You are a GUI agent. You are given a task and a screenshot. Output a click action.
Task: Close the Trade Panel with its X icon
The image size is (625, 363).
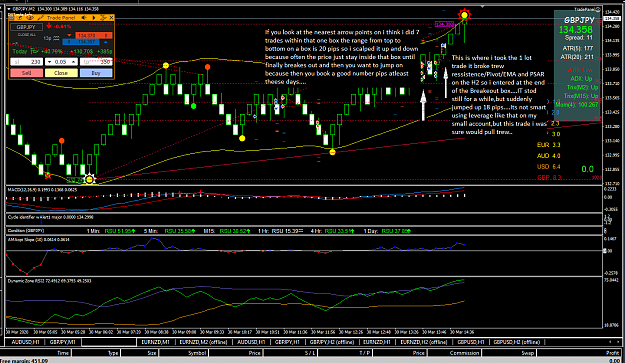click(112, 18)
